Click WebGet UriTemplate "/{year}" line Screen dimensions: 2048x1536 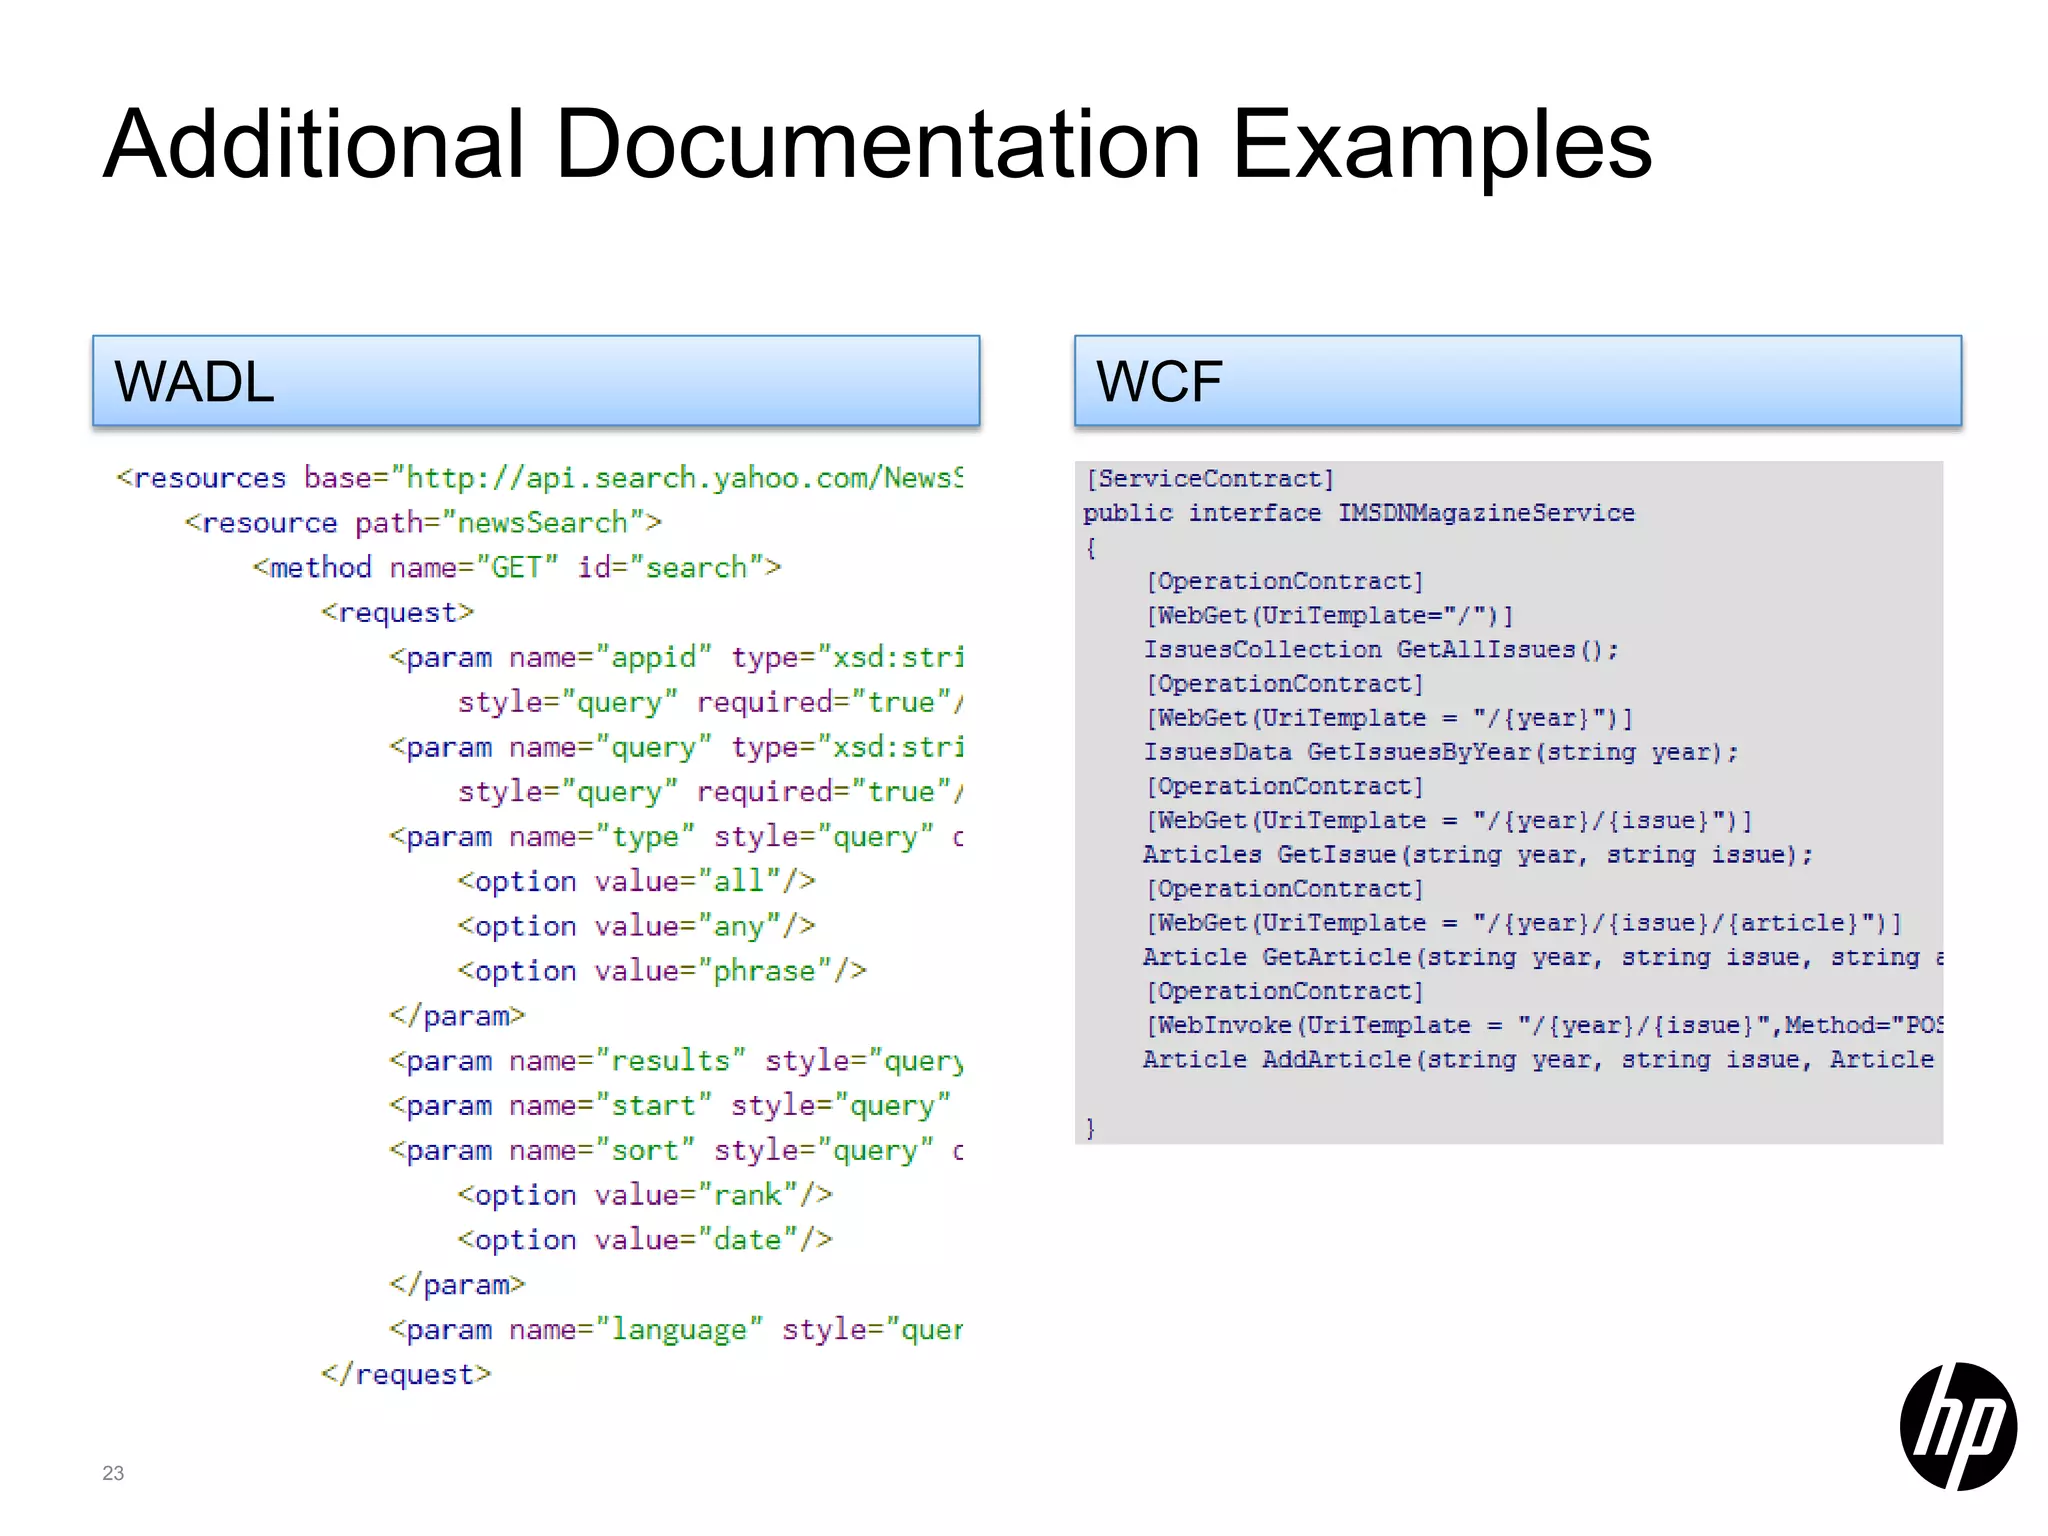coord(1389,718)
